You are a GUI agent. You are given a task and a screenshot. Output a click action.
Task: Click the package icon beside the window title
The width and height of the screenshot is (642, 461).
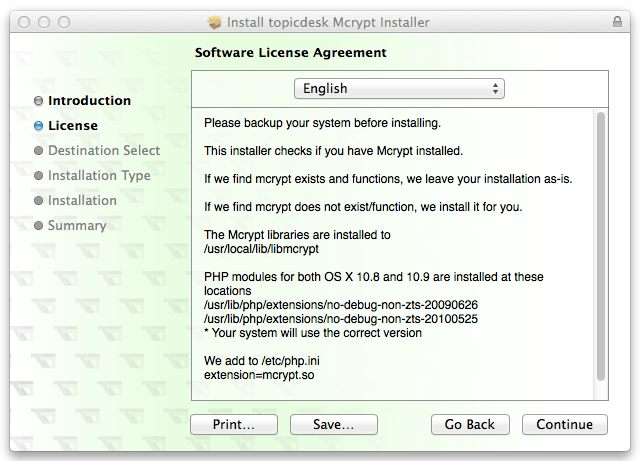[x=215, y=22]
